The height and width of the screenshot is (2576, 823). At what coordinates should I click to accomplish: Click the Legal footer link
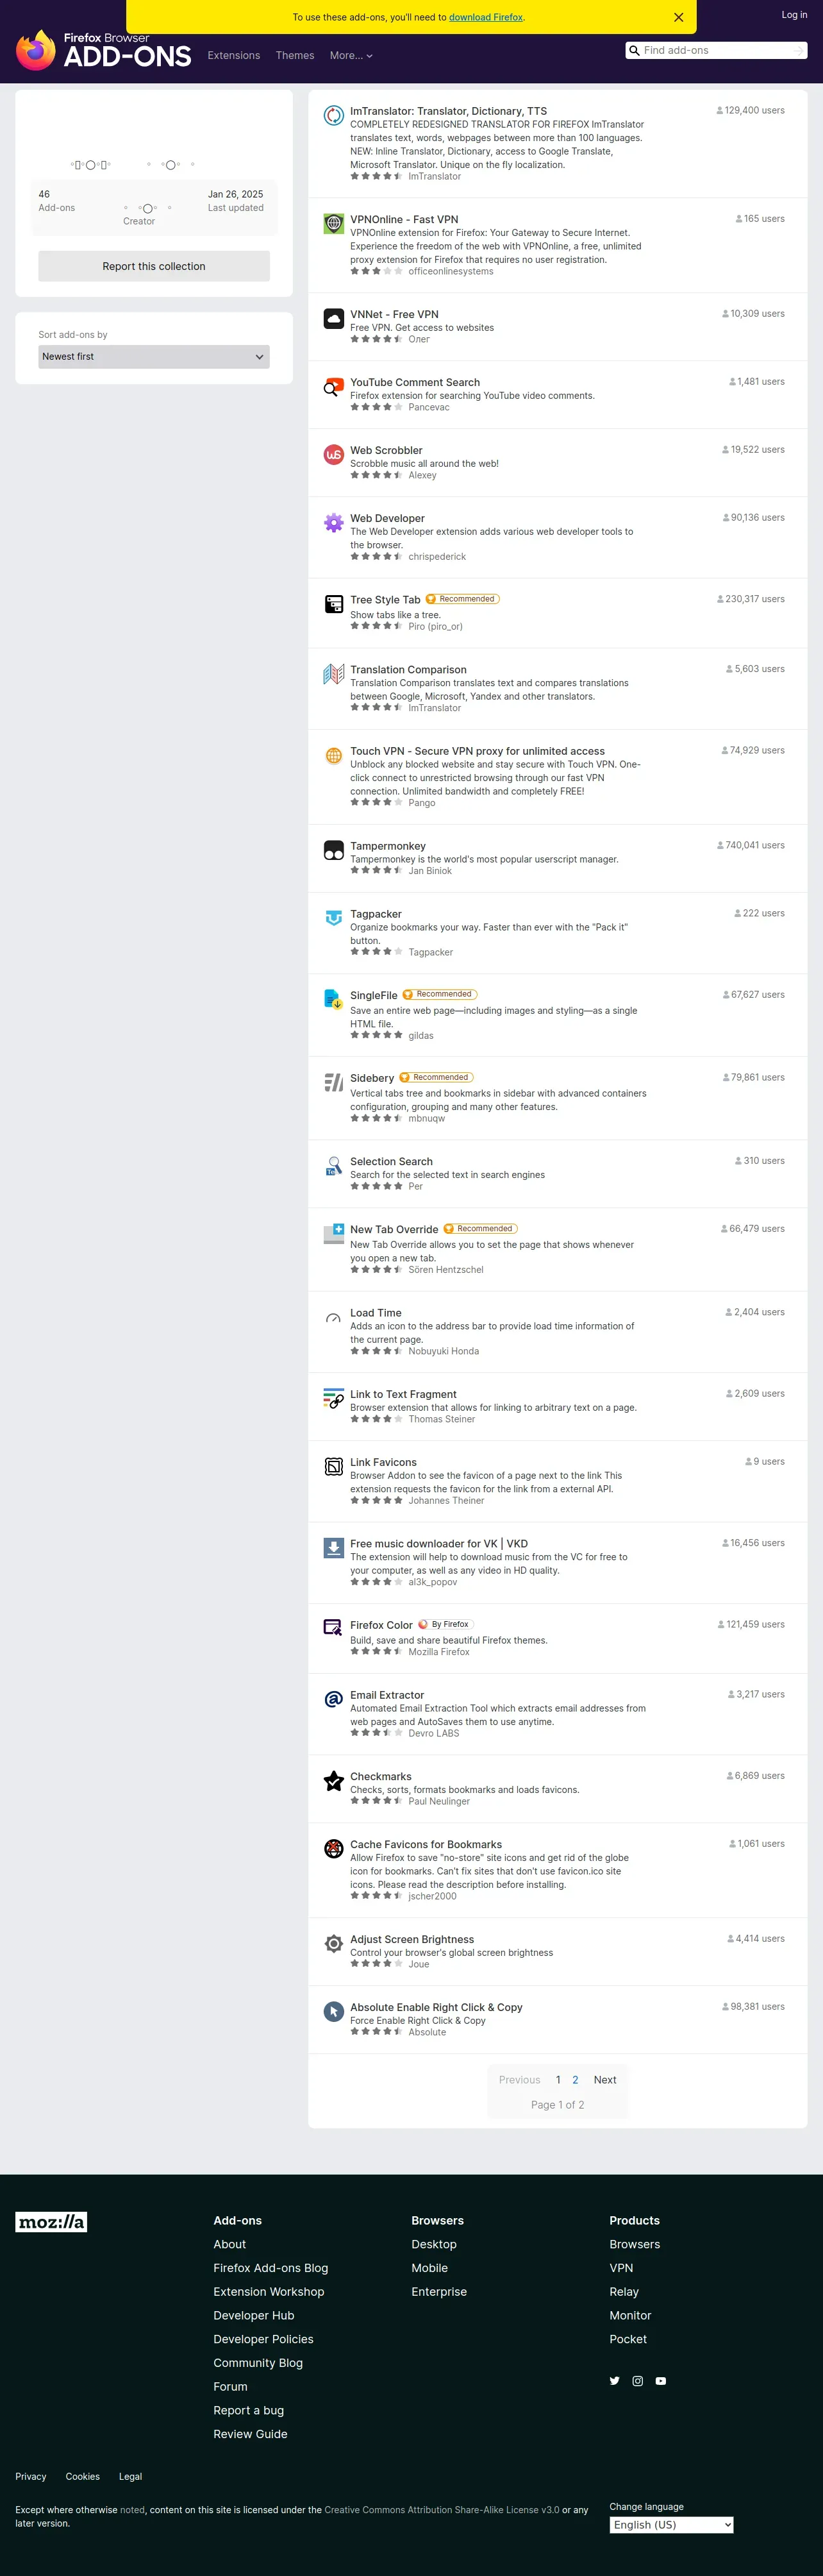(131, 2477)
